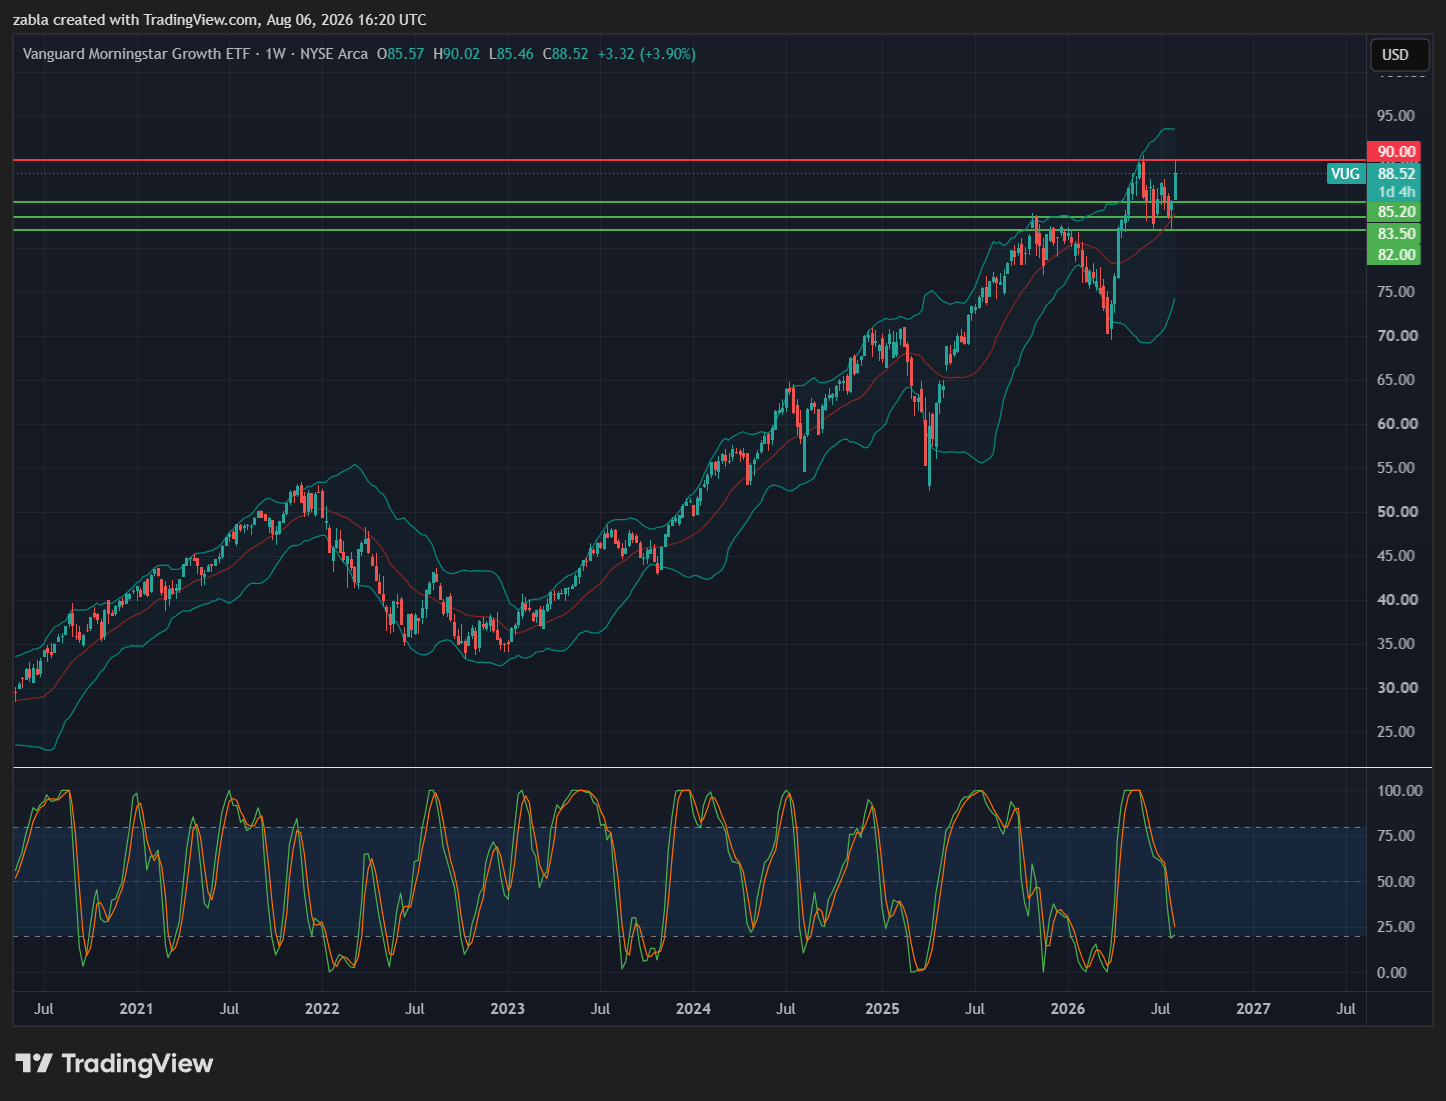Click the close value C88.52 in legend
The image size is (1446, 1101).
coord(565,54)
